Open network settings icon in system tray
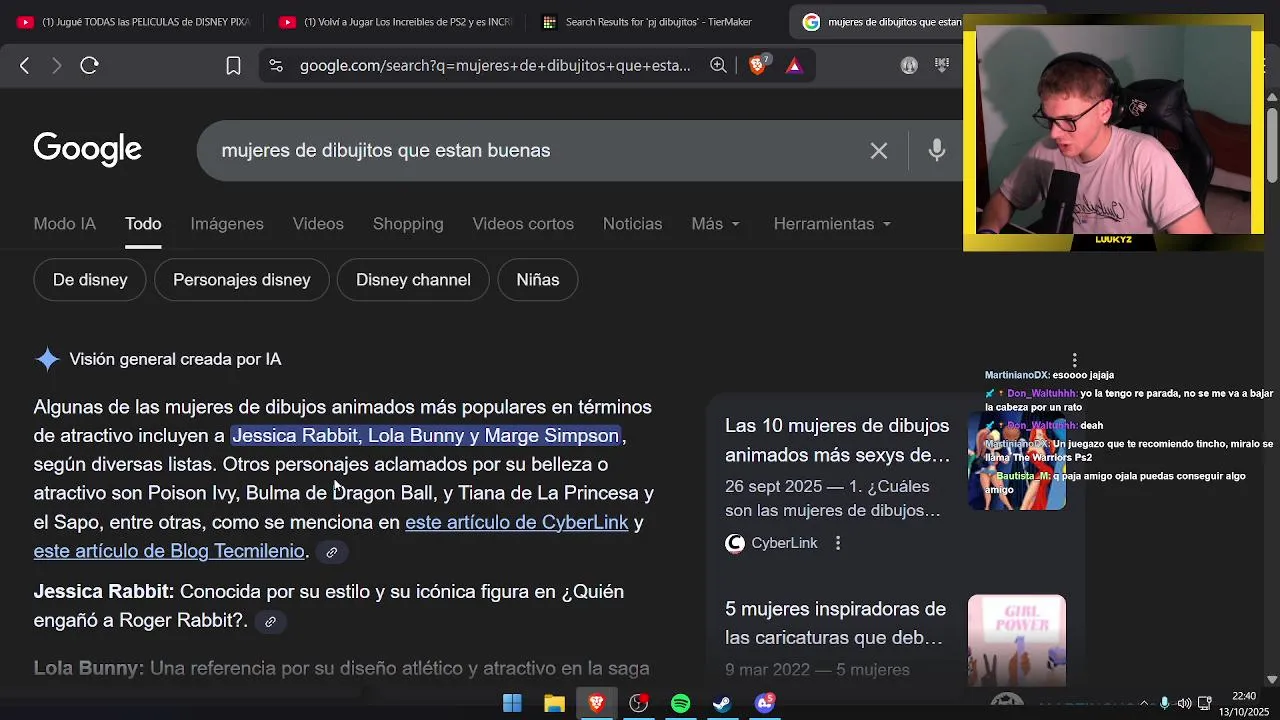The width and height of the screenshot is (1280, 720). [x=1205, y=703]
